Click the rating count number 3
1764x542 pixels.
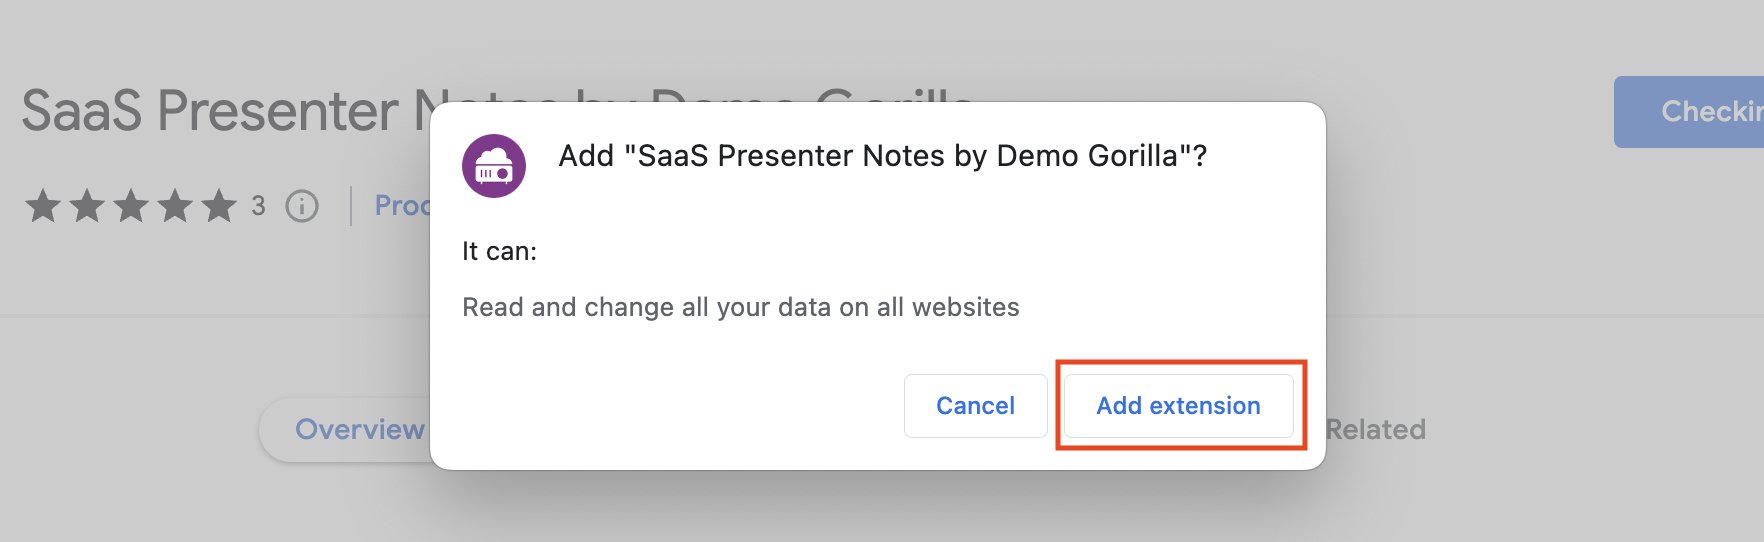click(258, 206)
